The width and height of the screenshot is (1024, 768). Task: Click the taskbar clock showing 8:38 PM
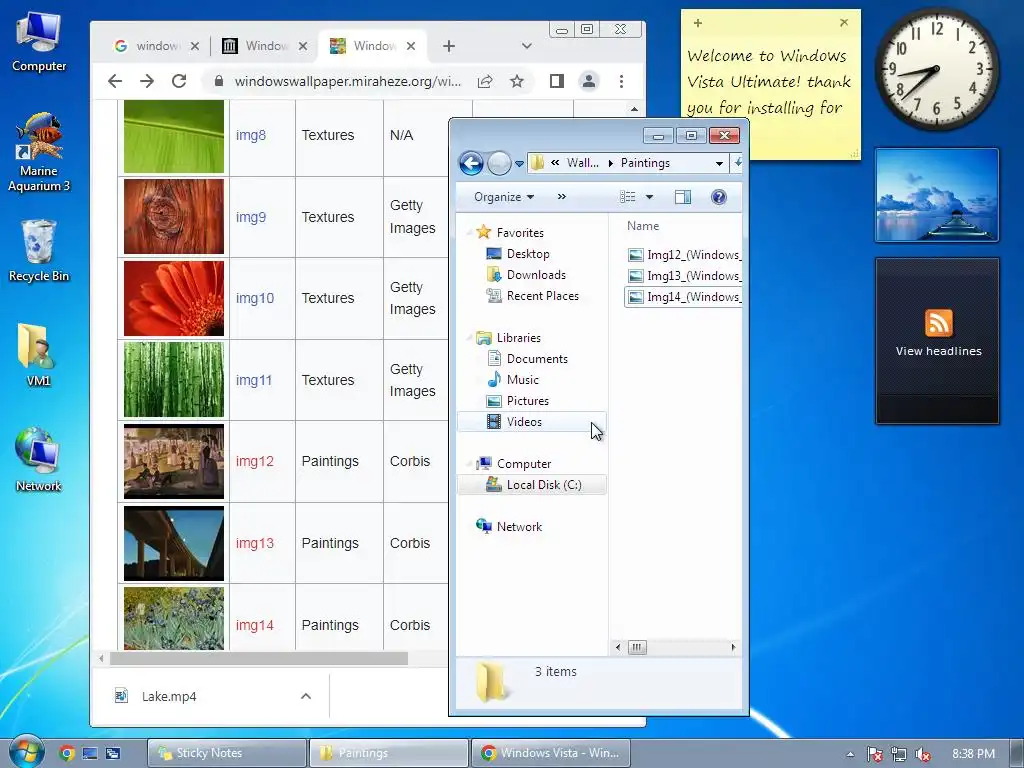973,754
